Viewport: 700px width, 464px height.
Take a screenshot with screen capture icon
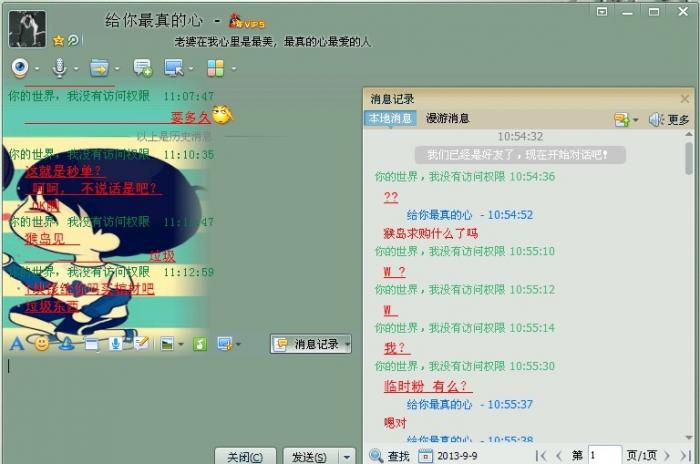click(x=224, y=344)
